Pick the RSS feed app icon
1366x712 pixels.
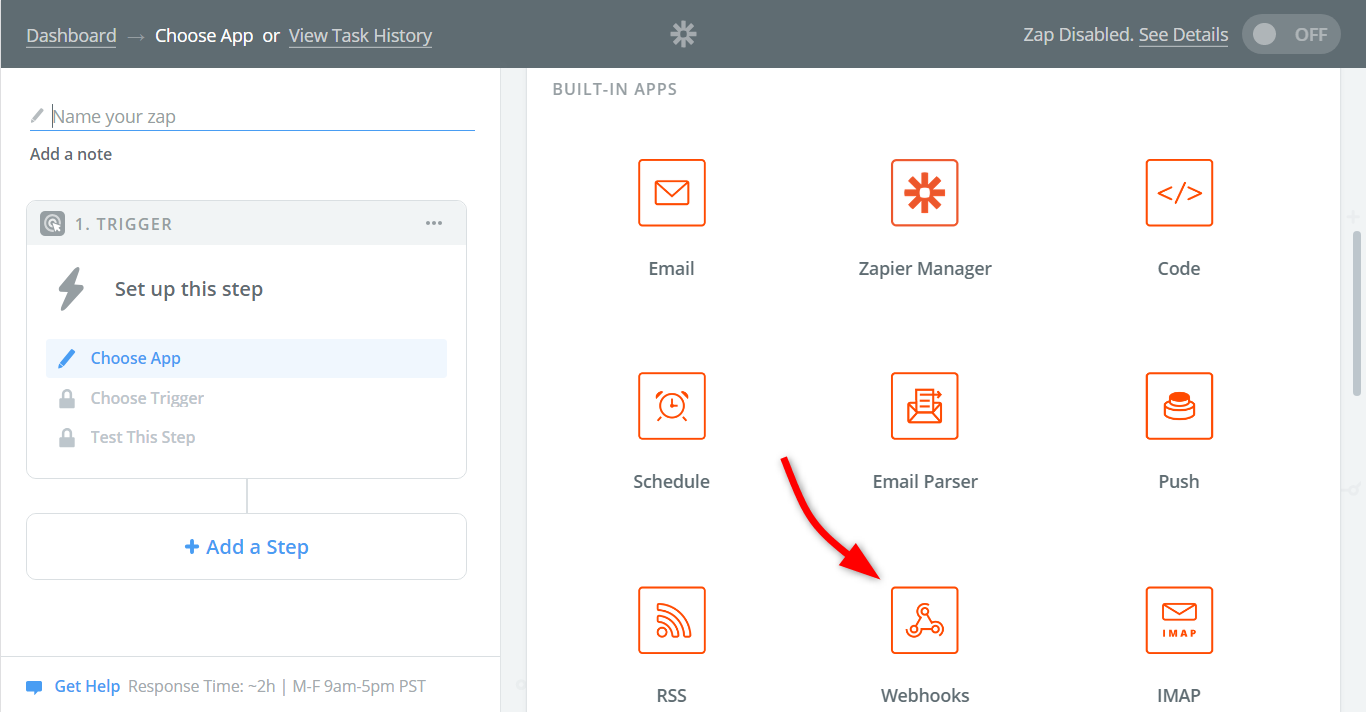pos(672,620)
